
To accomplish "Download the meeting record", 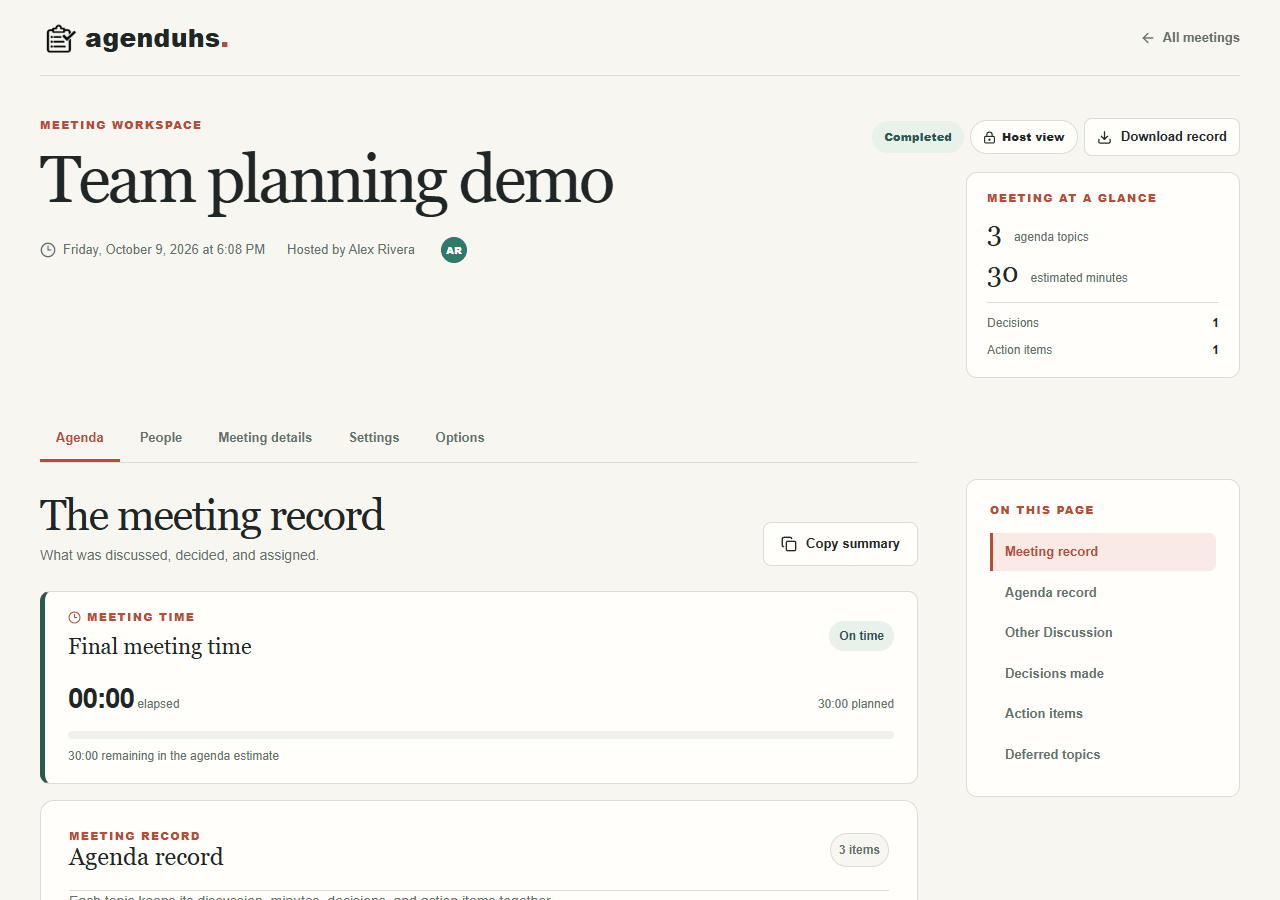I will (x=1162, y=137).
